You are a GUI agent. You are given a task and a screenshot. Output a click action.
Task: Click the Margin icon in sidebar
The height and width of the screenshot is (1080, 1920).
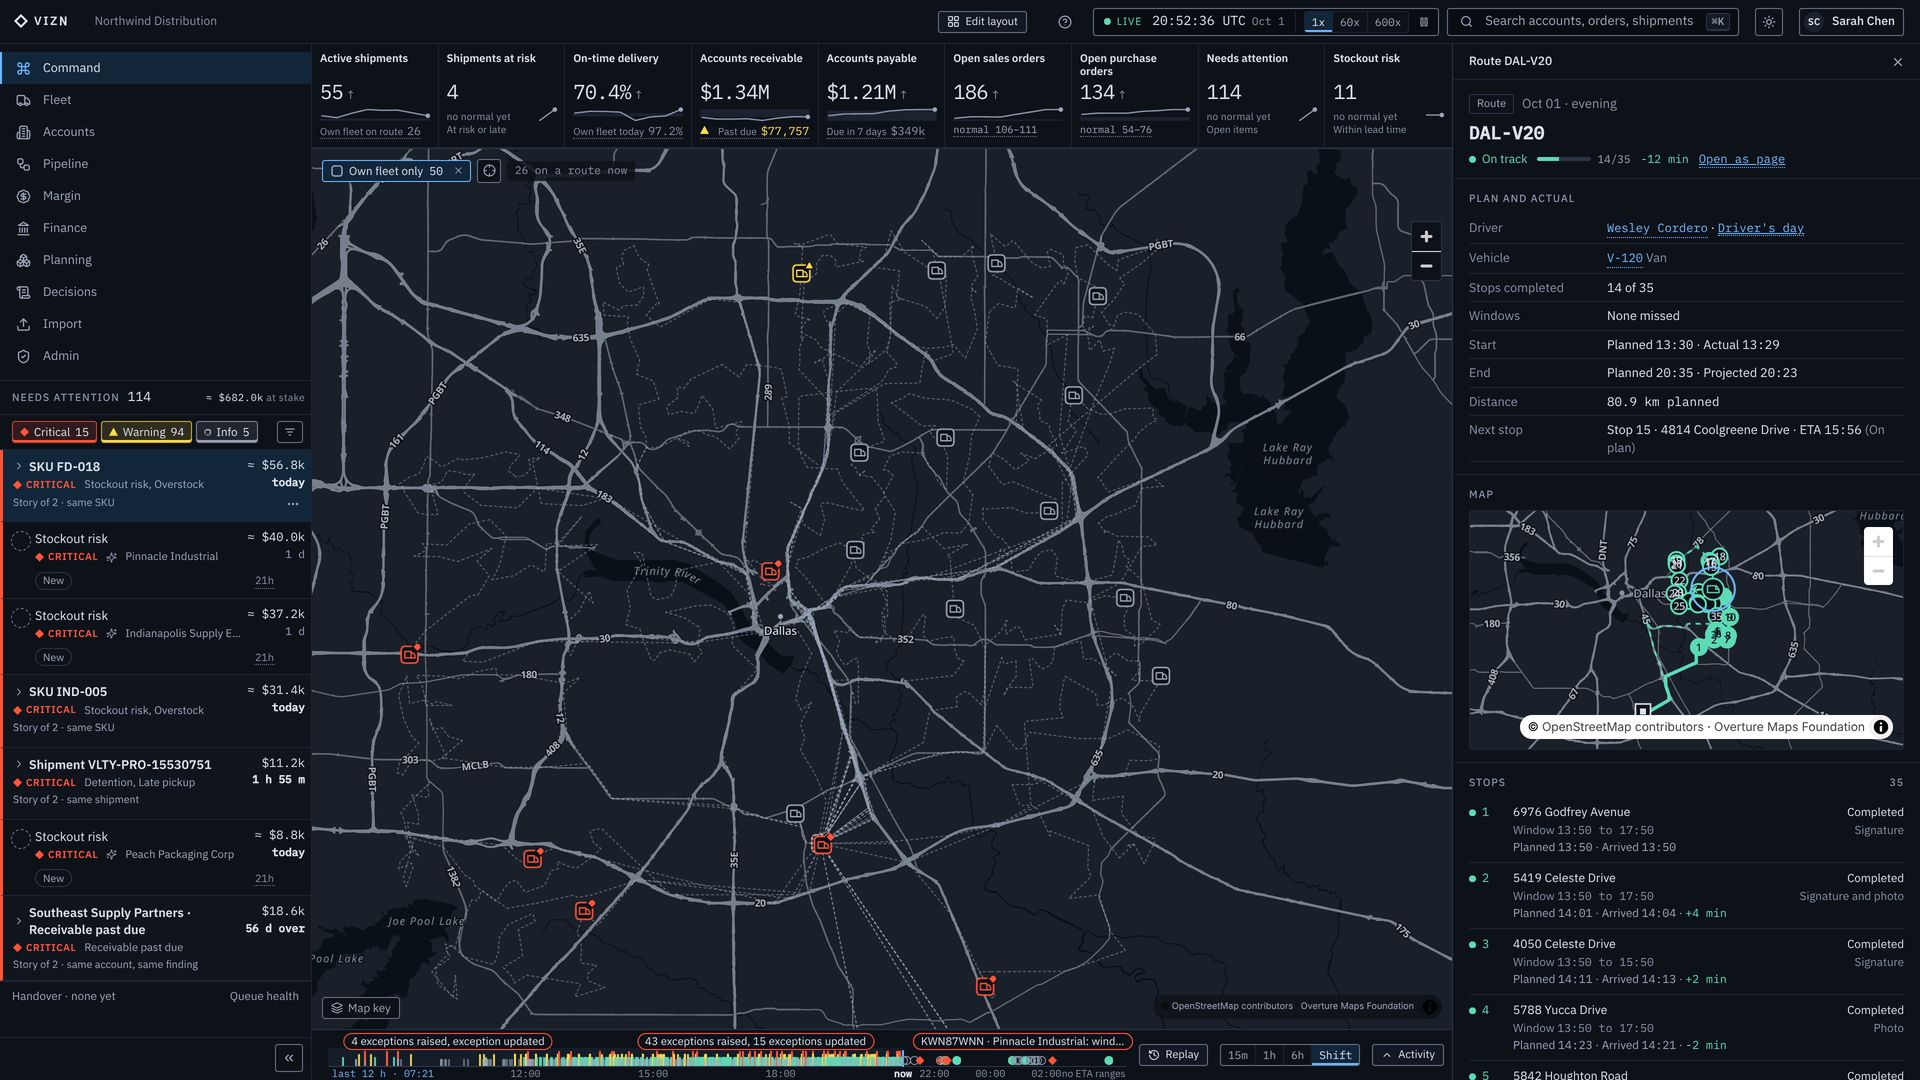tap(23, 196)
